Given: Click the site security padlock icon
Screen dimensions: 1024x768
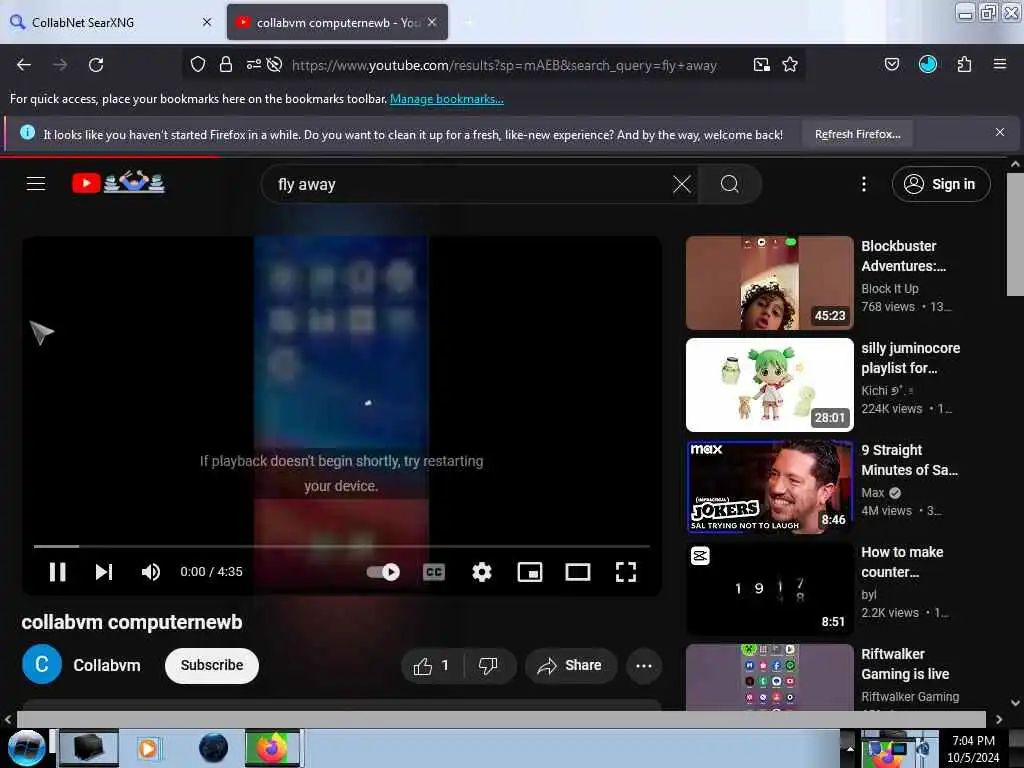Looking at the screenshot, I should click(x=226, y=64).
